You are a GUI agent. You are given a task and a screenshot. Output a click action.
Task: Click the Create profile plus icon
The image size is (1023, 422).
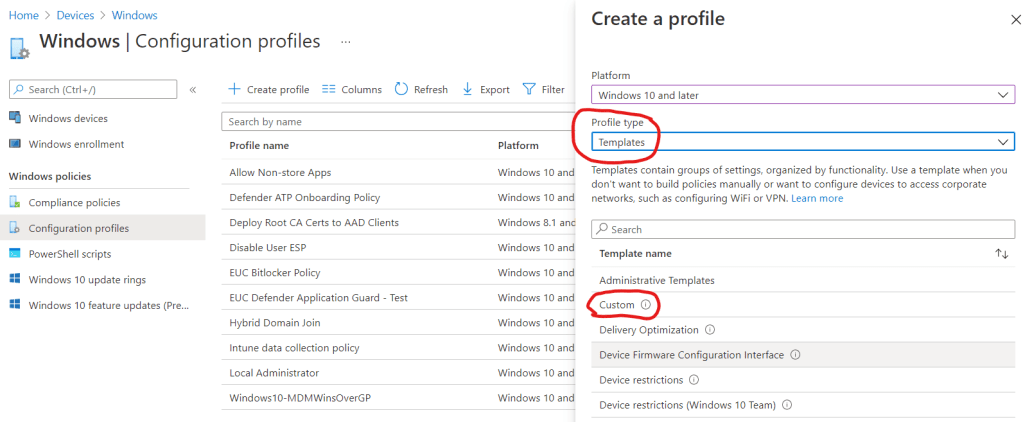235,89
